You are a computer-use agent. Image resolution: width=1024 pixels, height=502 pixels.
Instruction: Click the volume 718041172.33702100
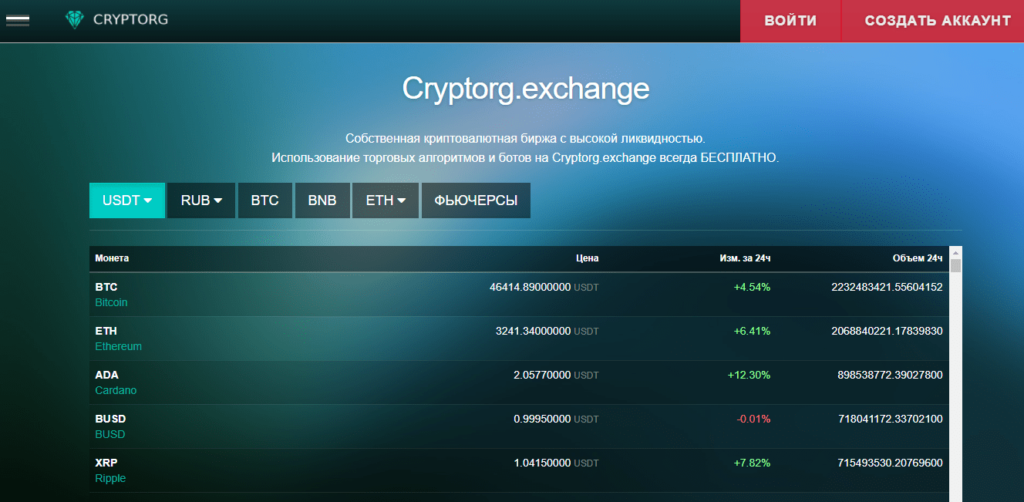890,418
